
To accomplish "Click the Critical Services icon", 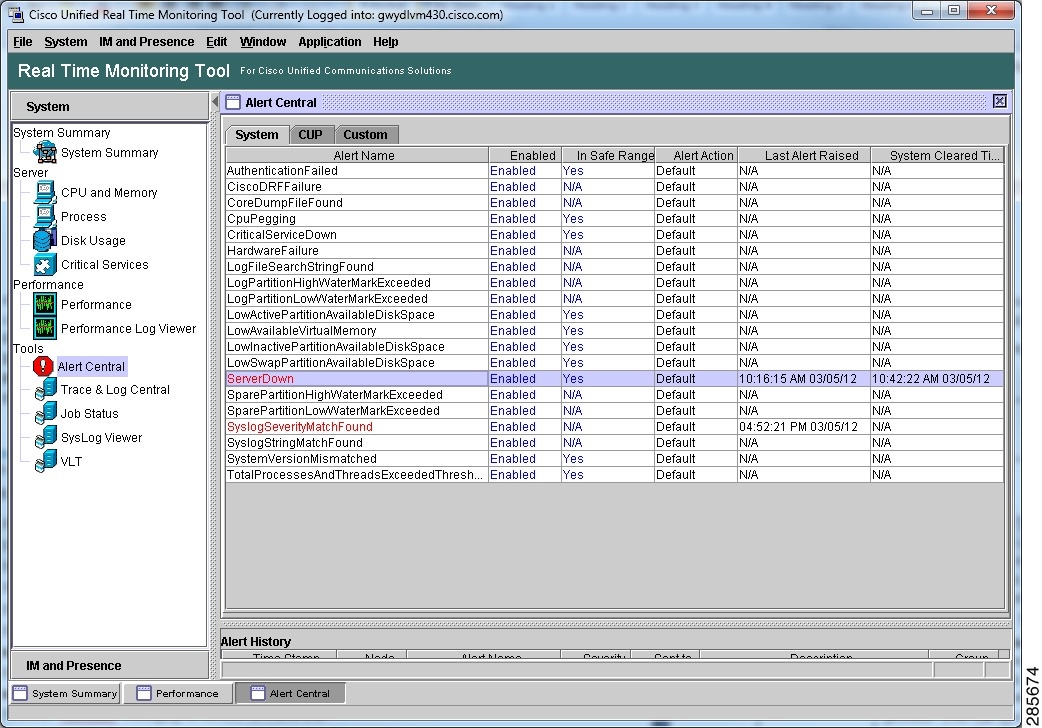I will pyautogui.click(x=45, y=265).
